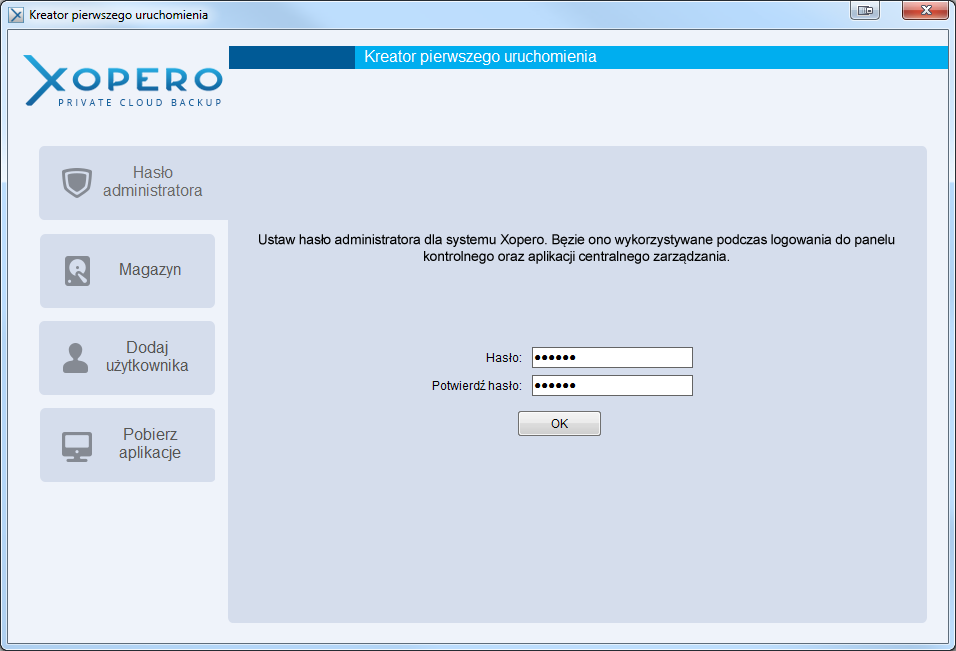Click the light blue wizard header banner
This screenshot has width=956, height=651.
(x=650, y=57)
